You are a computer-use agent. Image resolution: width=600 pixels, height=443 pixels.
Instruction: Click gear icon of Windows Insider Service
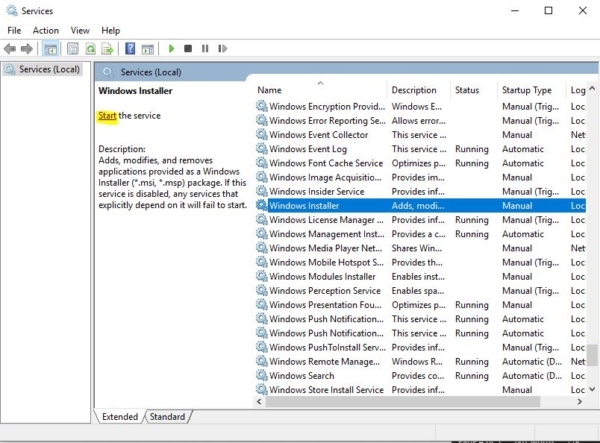tap(261, 191)
